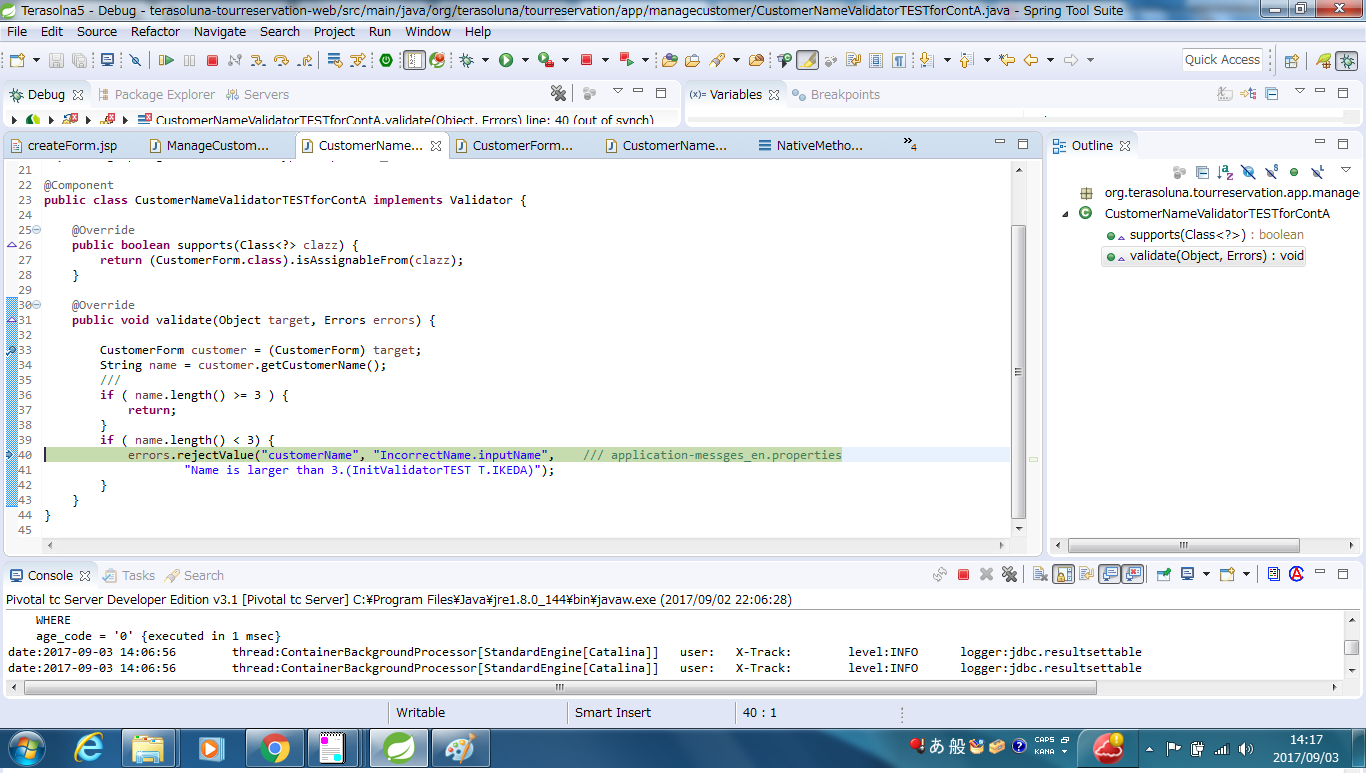Click the Clear Console icon
This screenshot has height=773, width=1366.
point(1040,575)
